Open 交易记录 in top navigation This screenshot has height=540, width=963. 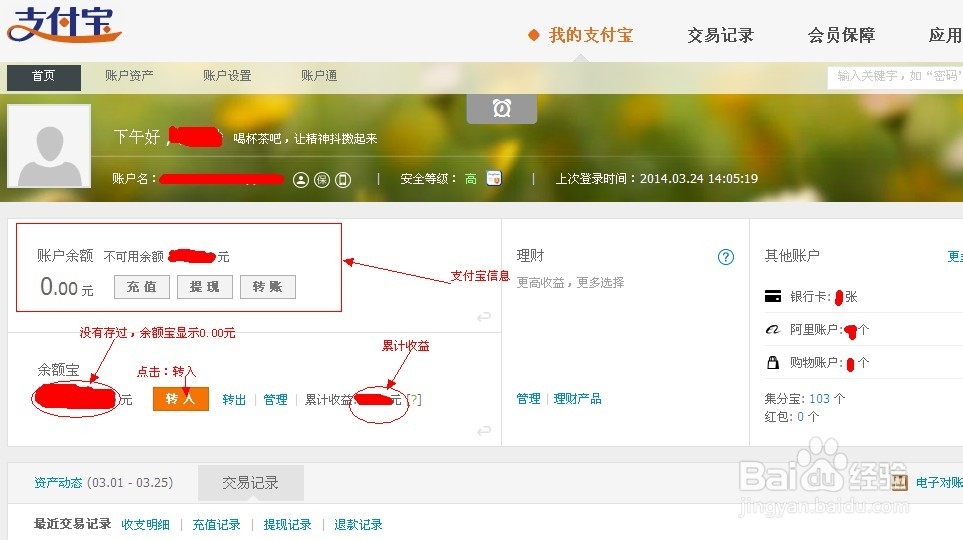[720, 35]
